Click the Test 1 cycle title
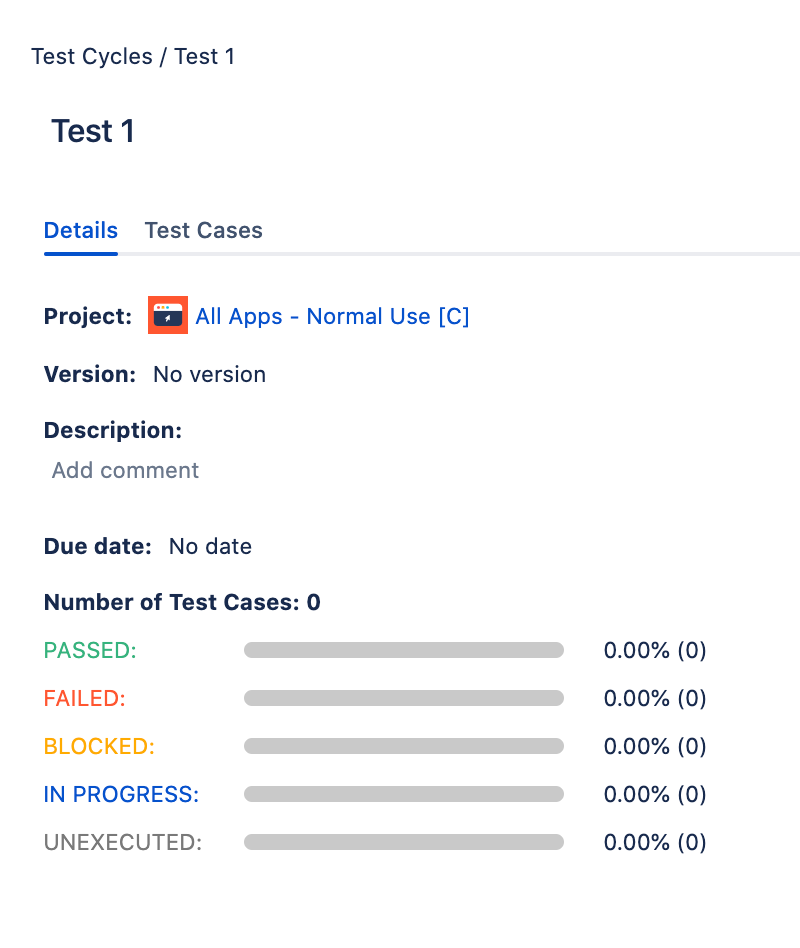Screen dimensions: 800x948 pos(93,131)
